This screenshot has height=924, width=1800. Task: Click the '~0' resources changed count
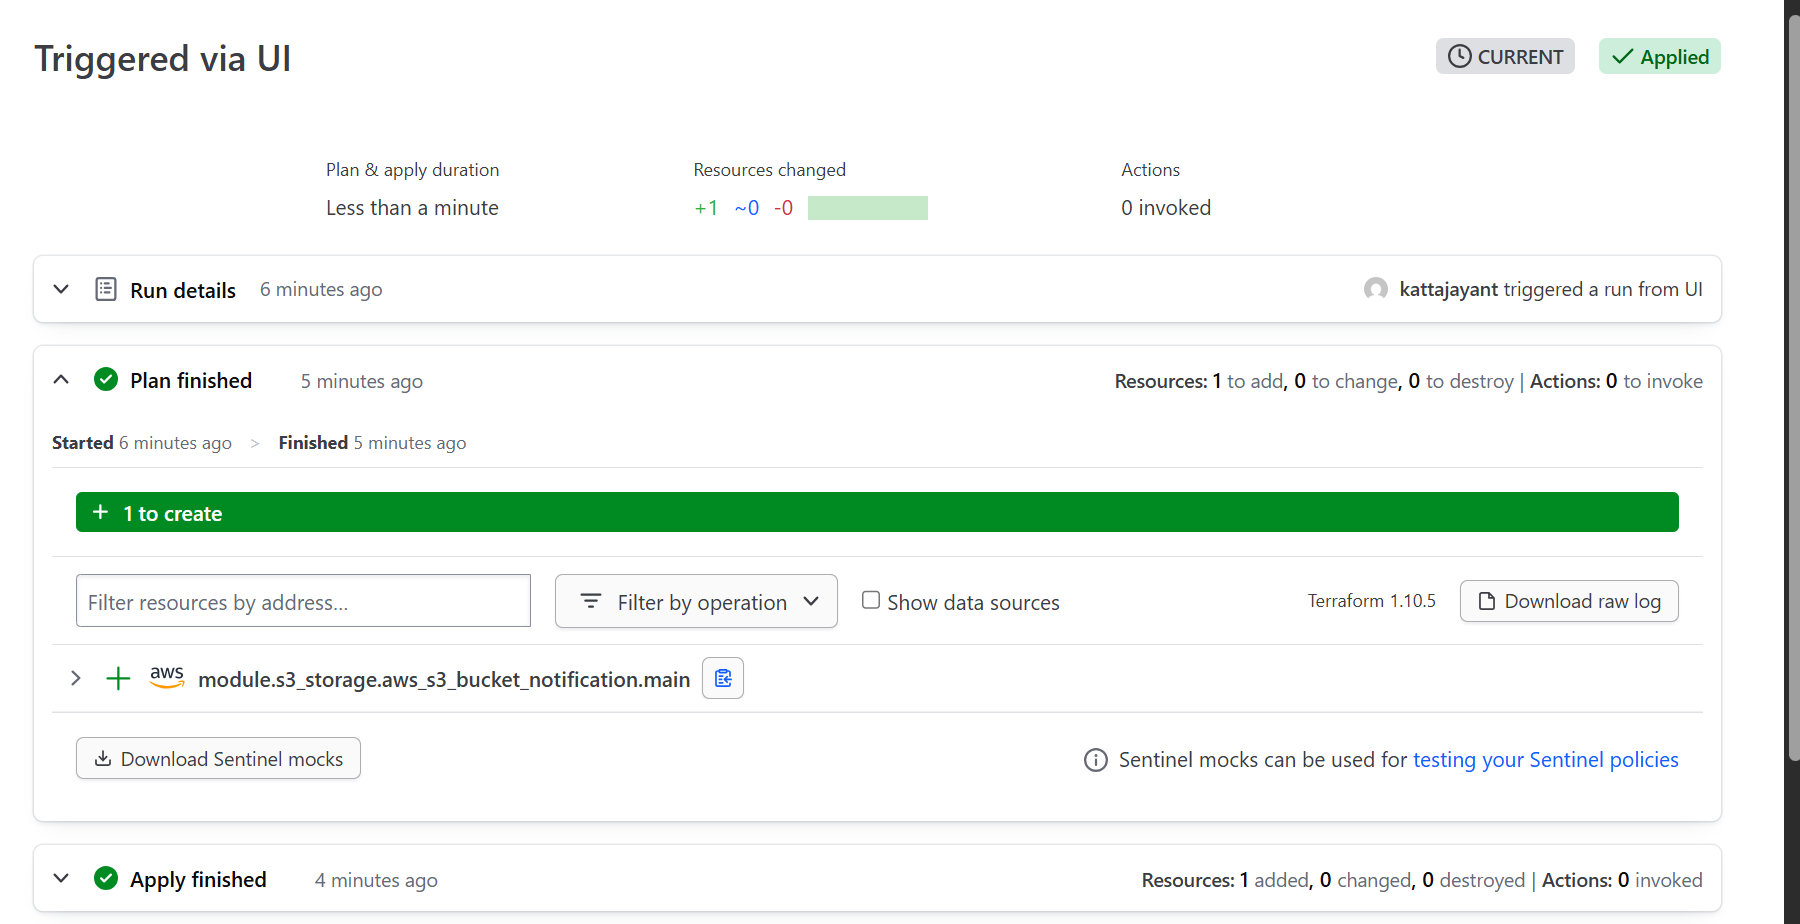coord(747,208)
